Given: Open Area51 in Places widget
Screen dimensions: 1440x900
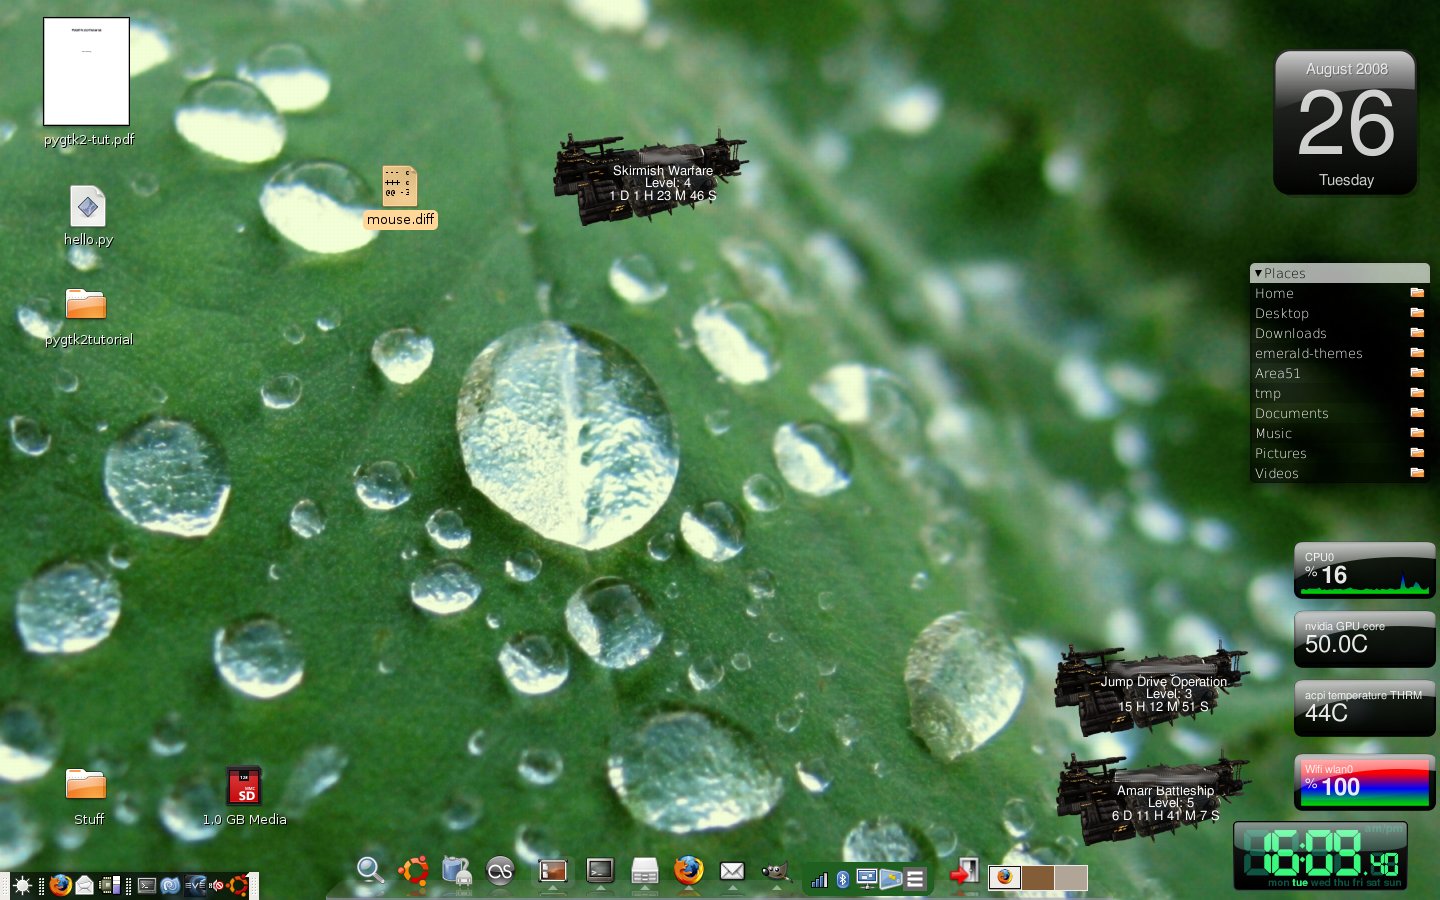Looking at the screenshot, I should pyautogui.click(x=1339, y=373).
